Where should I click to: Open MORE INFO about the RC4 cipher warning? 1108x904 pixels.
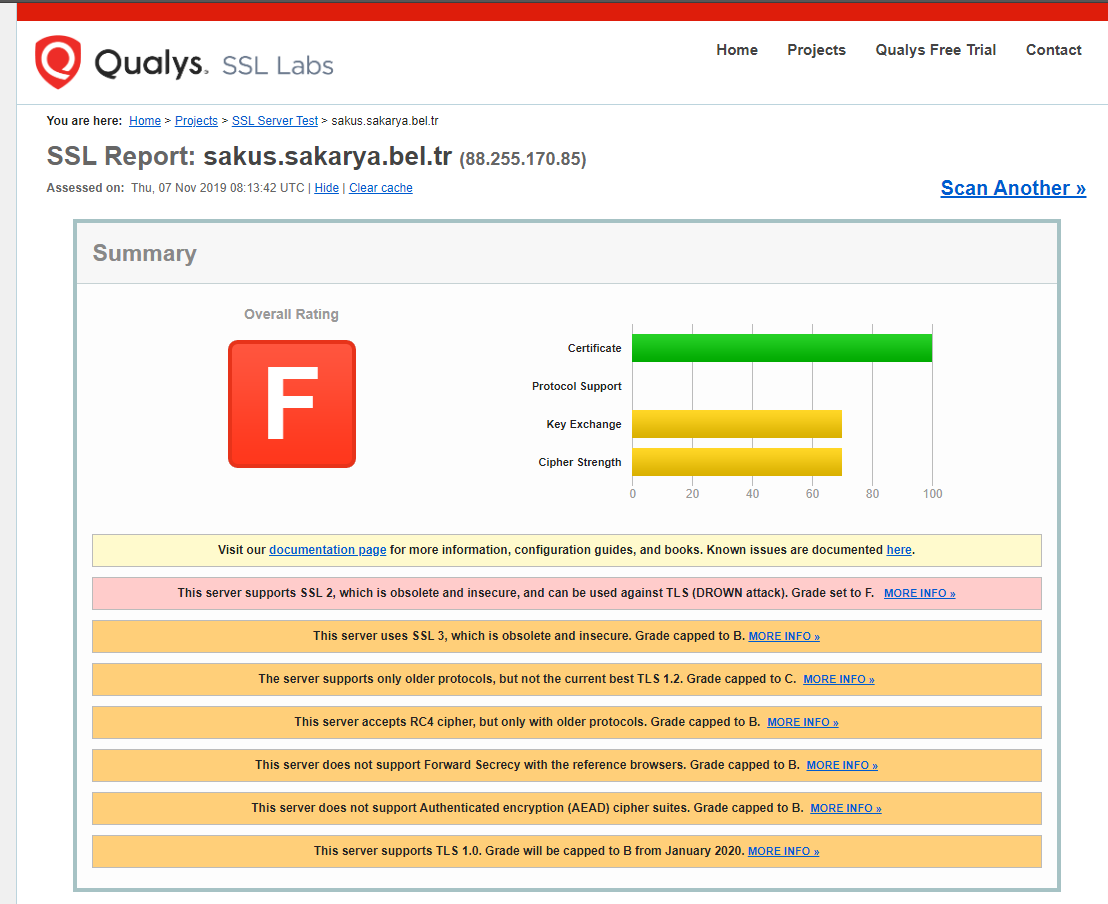click(x=802, y=721)
